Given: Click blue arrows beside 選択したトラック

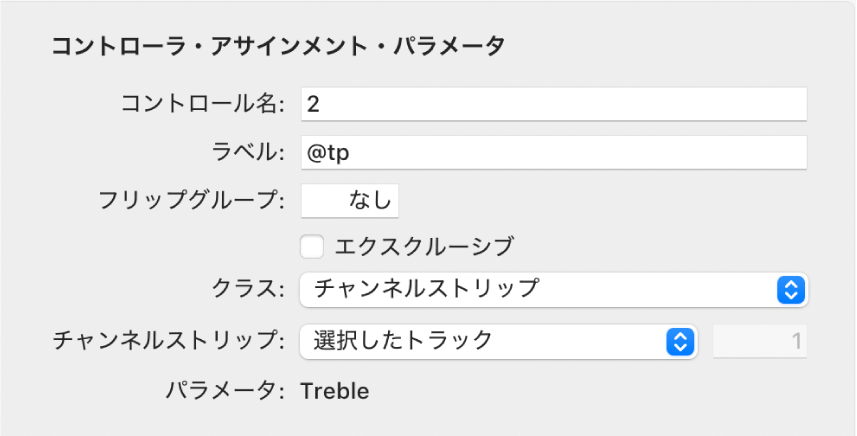Looking at the screenshot, I should click(679, 341).
